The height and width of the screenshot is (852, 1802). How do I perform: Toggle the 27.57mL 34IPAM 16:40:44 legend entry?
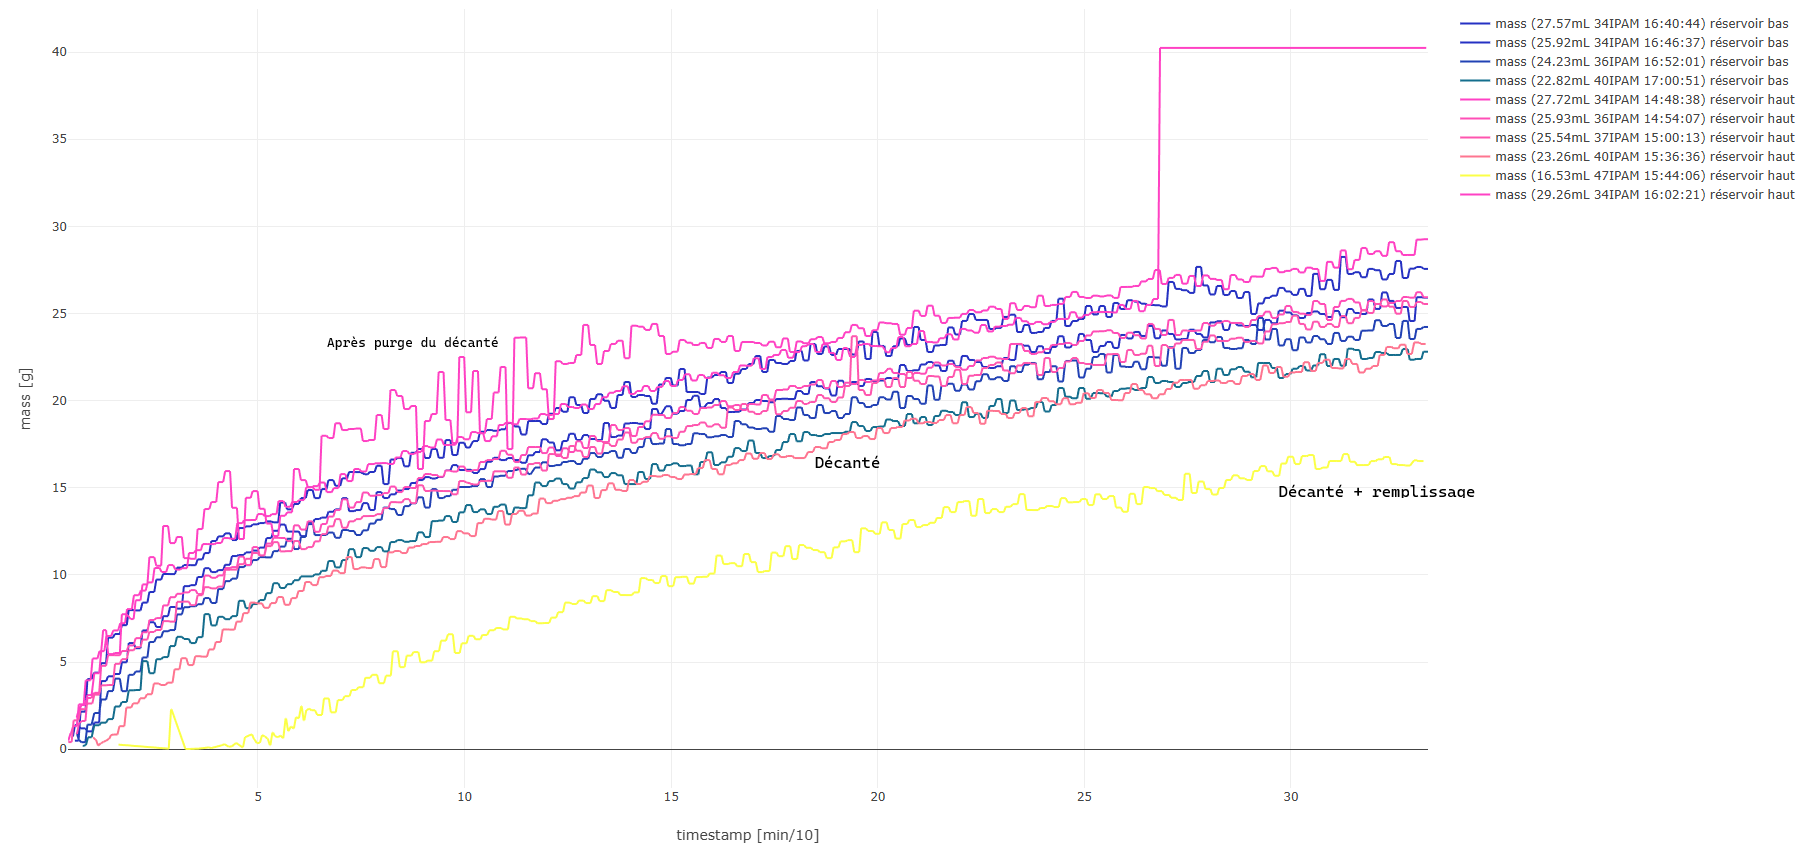click(x=1641, y=24)
